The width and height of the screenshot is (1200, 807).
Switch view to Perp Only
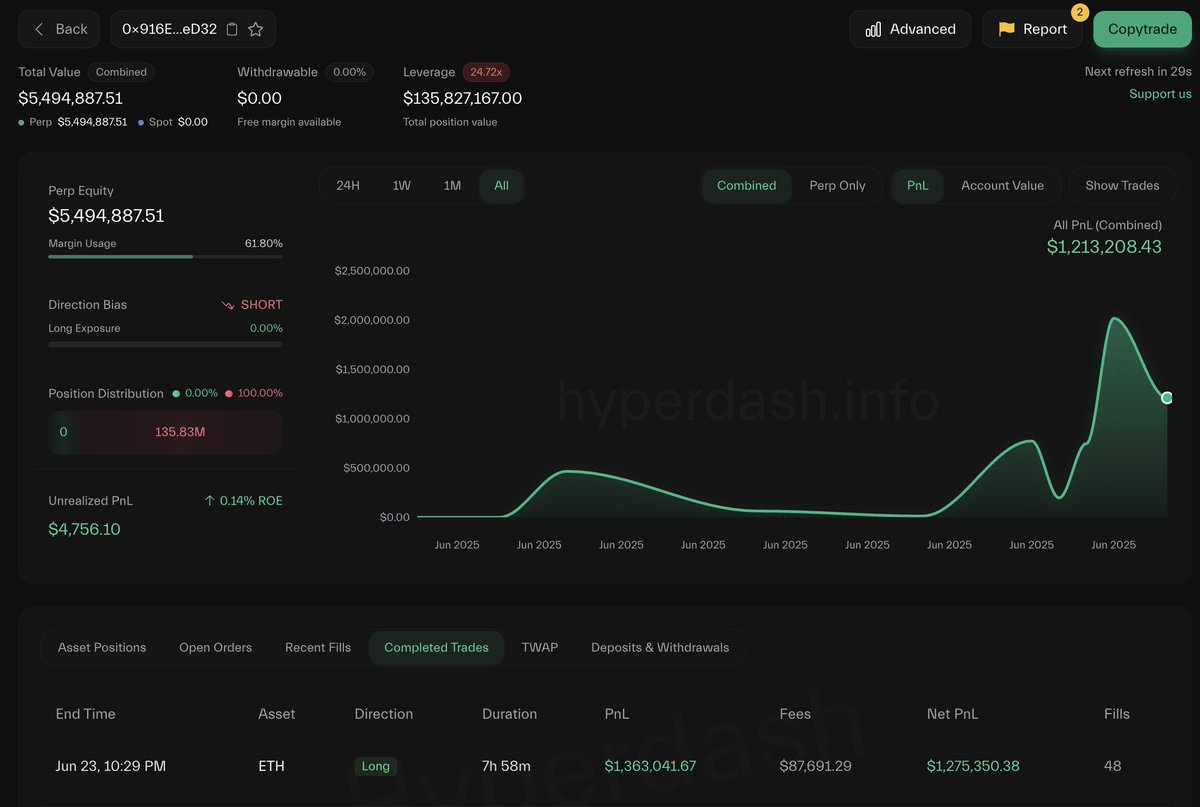click(x=838, y=185)
